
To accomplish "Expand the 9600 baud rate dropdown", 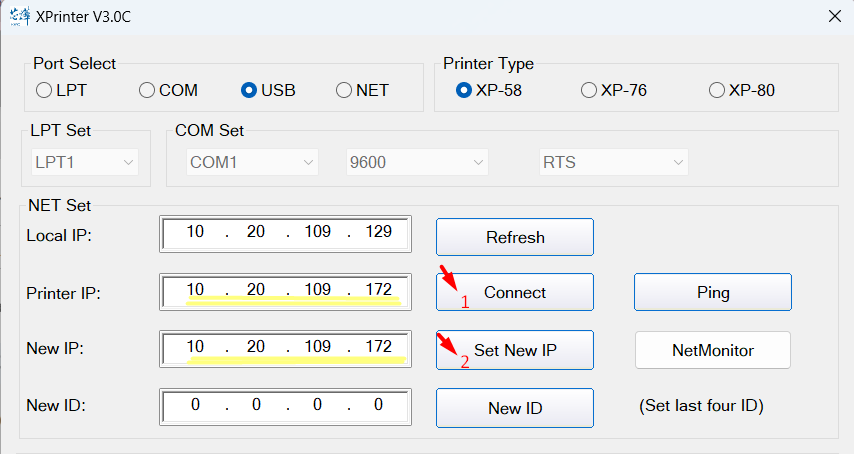I will coord(417,162).
